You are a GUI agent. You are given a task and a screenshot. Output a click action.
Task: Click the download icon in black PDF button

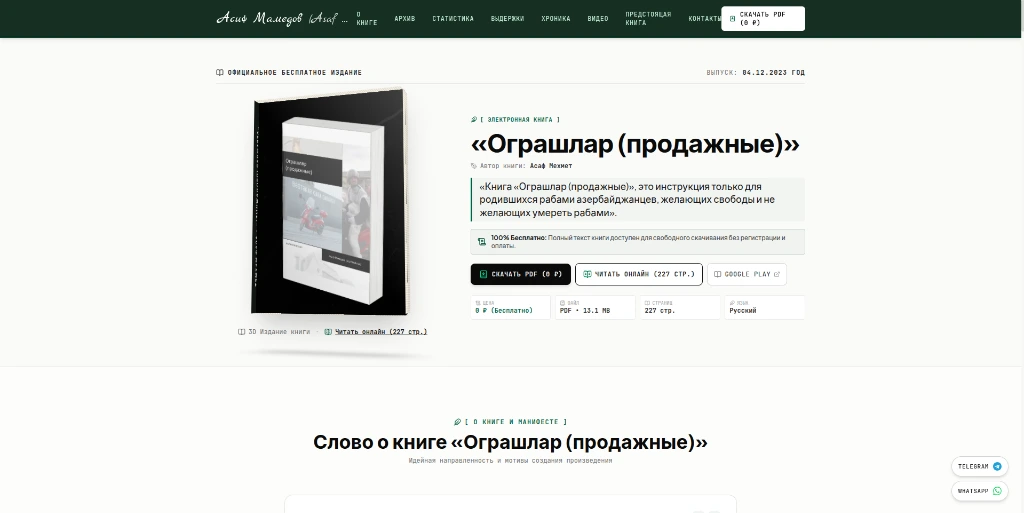(483, 274)
